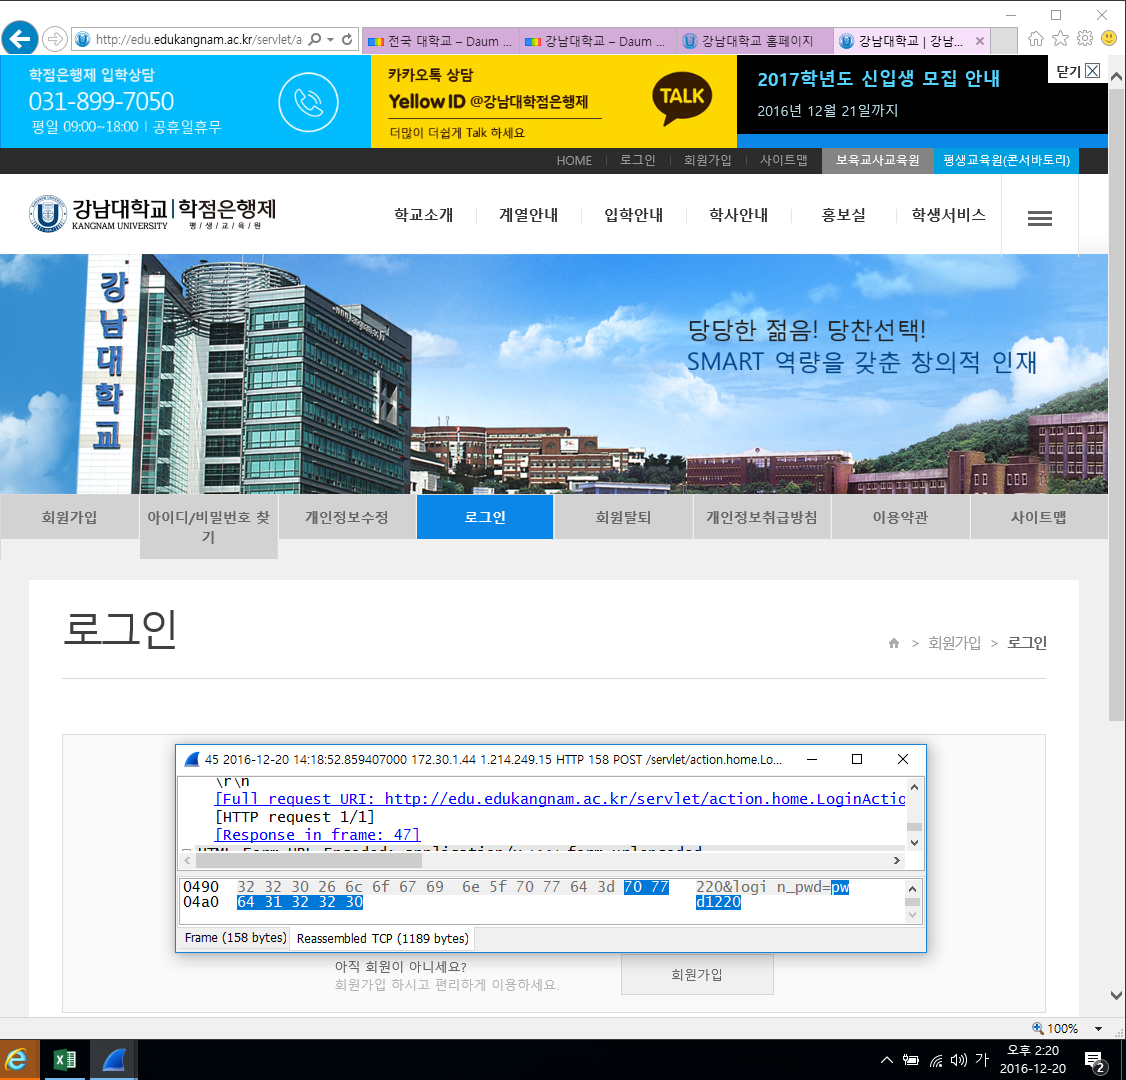Select the 개인정보취급방침 sub-navigation tab
1126x1080 pixels.
point(762,517)
